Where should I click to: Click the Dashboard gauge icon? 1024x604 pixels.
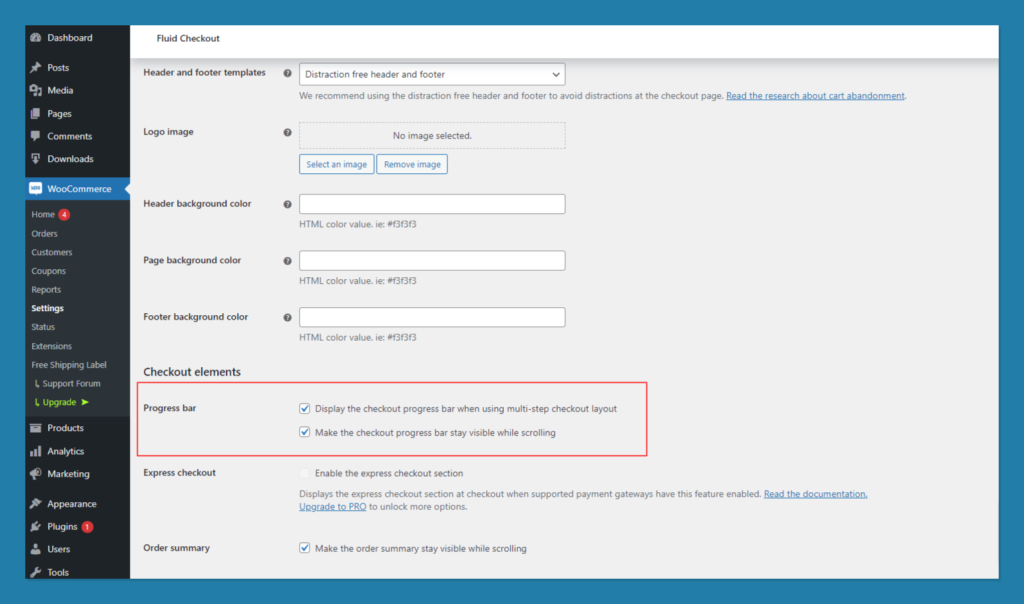pos(36,38)
